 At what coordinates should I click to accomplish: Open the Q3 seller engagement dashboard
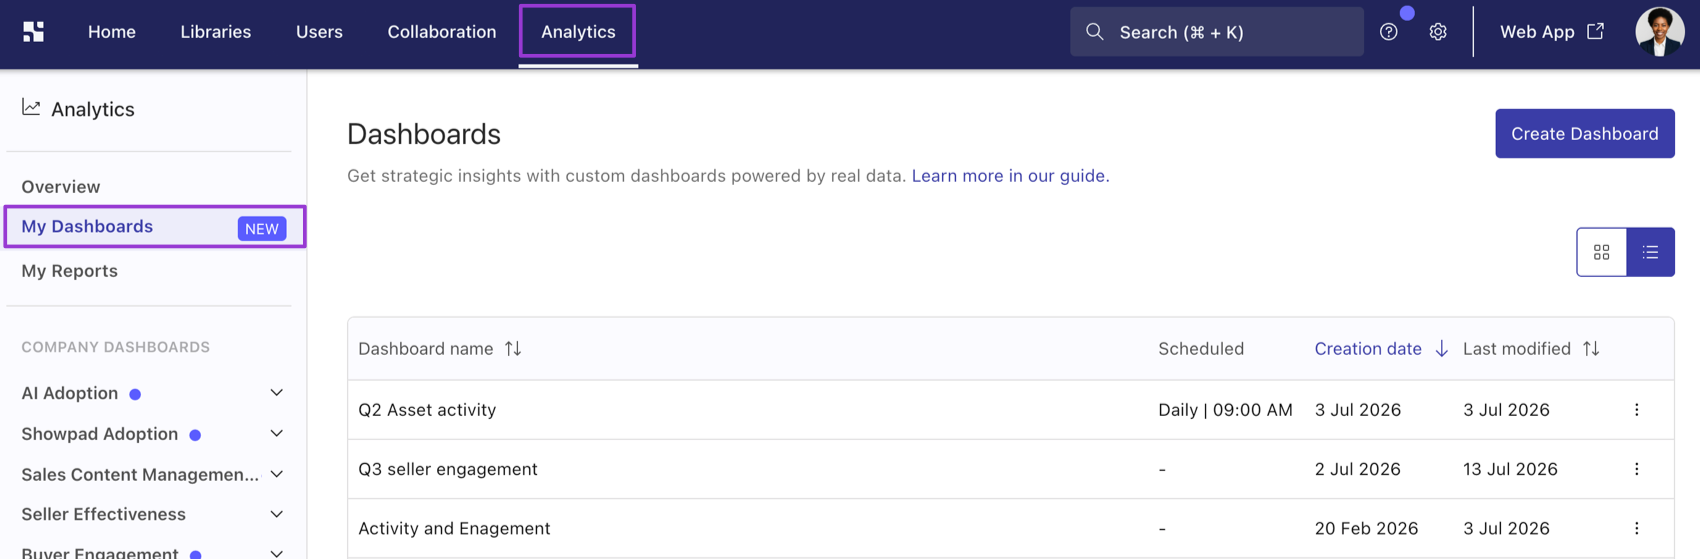click(x=447, y=469)
